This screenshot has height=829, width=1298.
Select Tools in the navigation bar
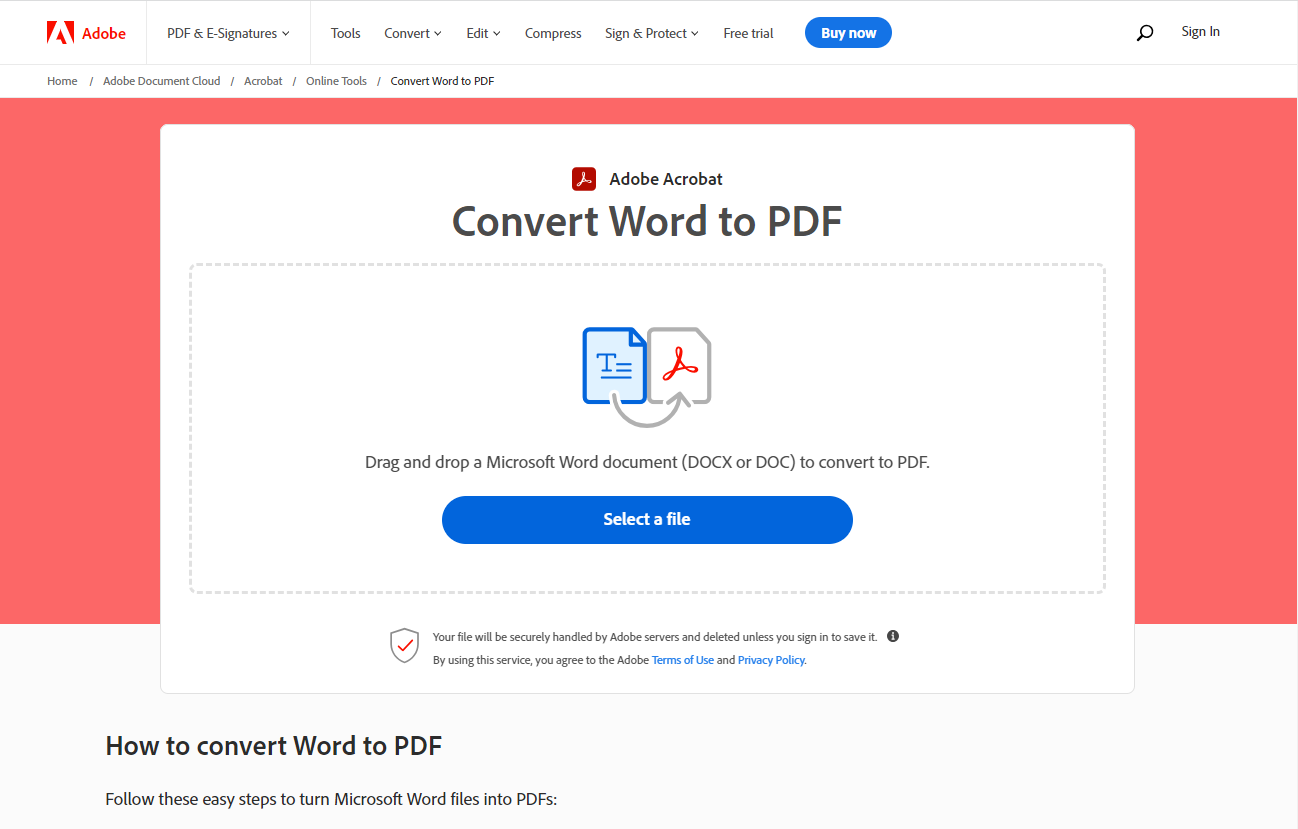click(345, 32)
